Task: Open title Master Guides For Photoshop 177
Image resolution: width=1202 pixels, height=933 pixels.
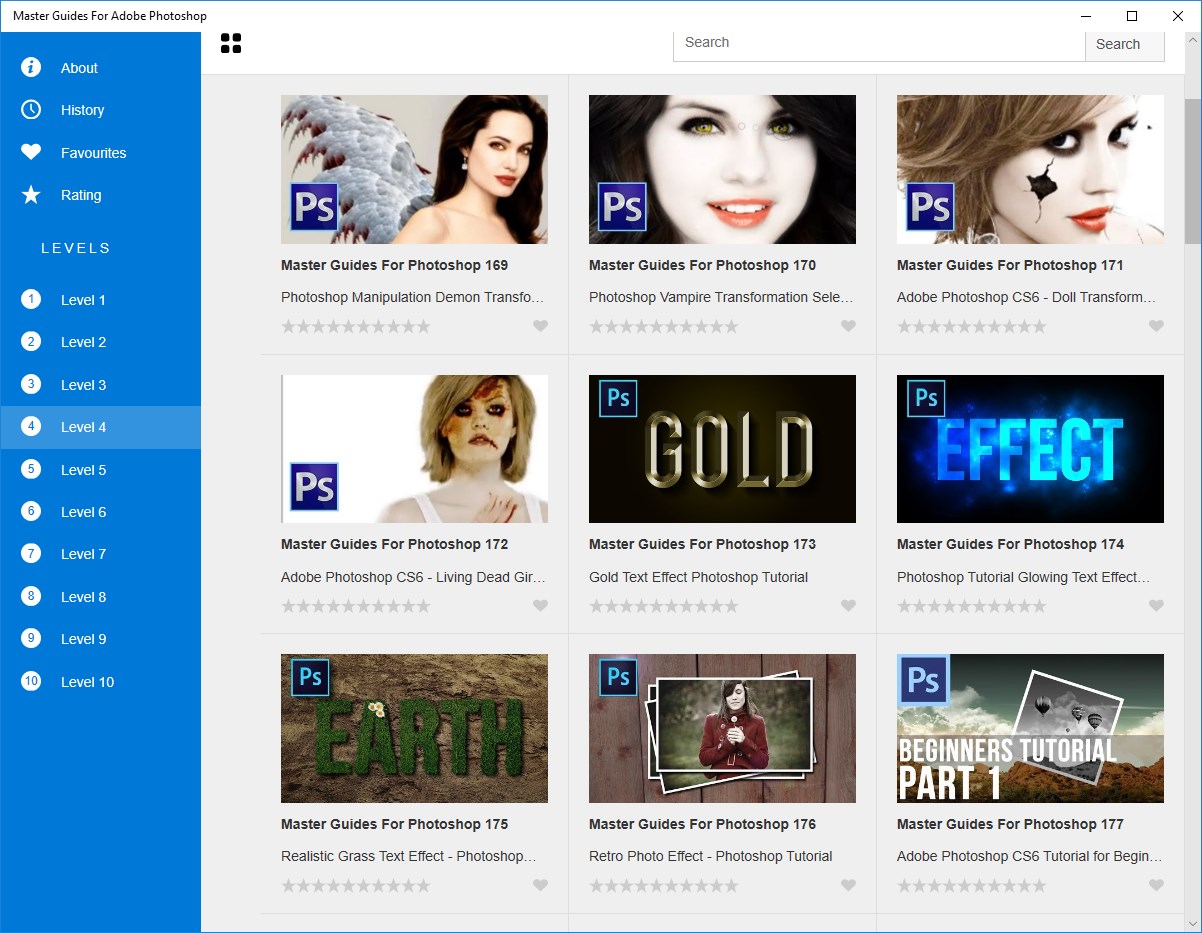Action: (1010, 824)
